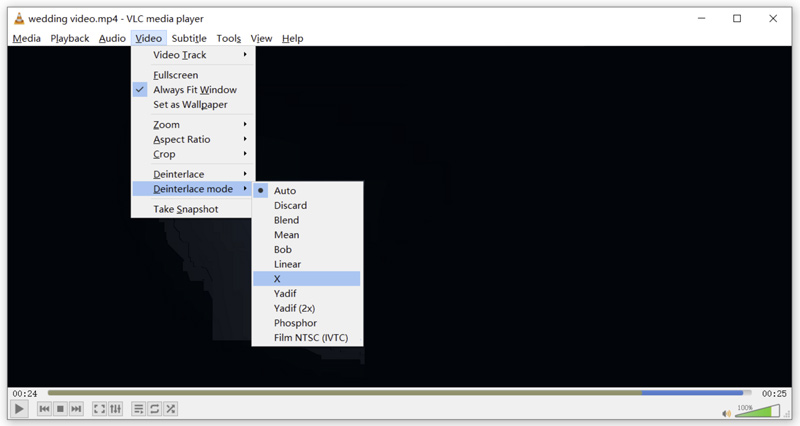This screenshot has height=426, width=800.
Task: Open the Help menu
Action: click(x=292, y=38)
